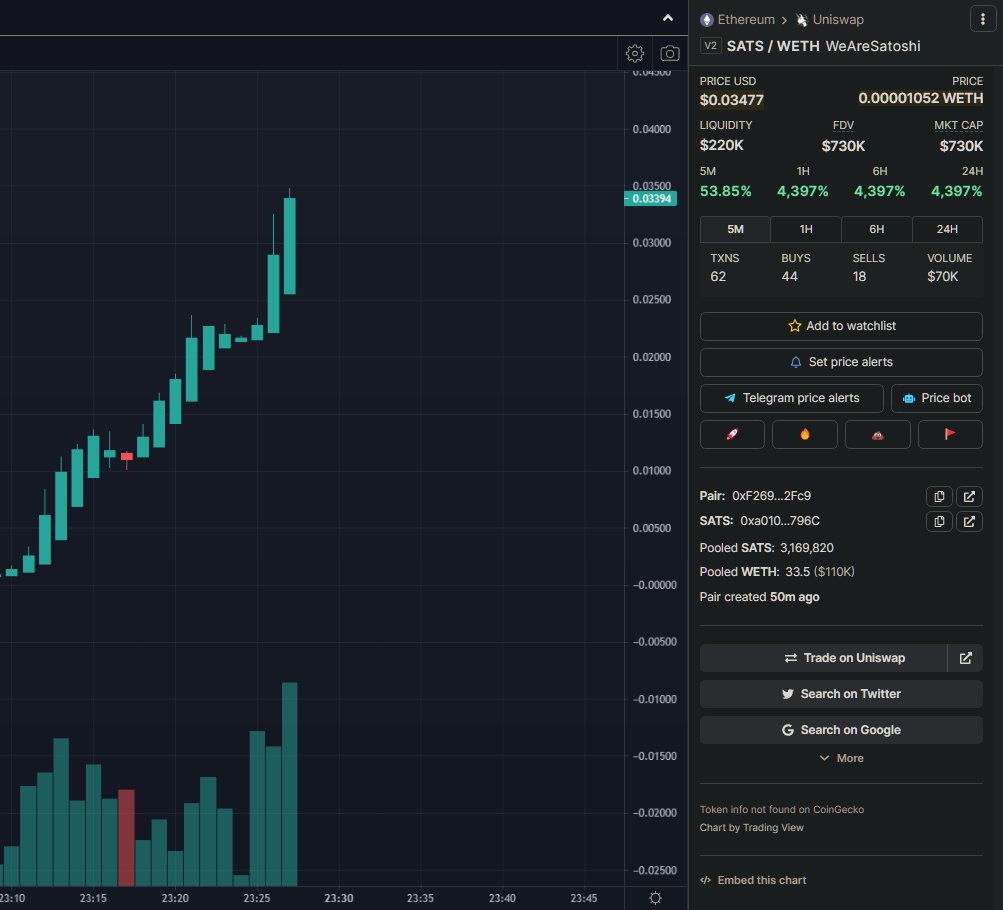Trade on Uniswap
Viewport: 1003px width, 910px height.
(823, 658)
